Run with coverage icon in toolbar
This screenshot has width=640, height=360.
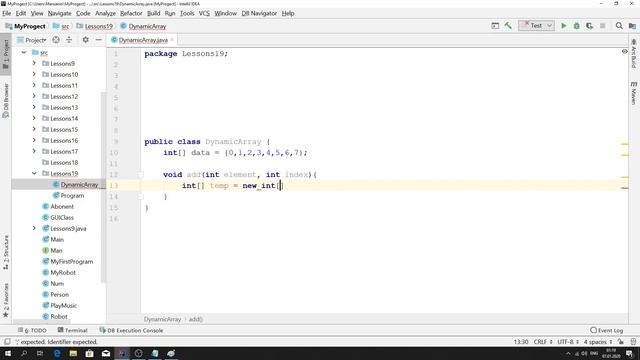tap(589, 26)
